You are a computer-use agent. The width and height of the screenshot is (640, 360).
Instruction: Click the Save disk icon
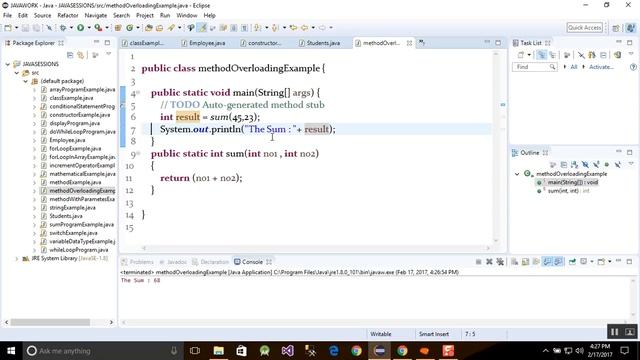[25, 28]
